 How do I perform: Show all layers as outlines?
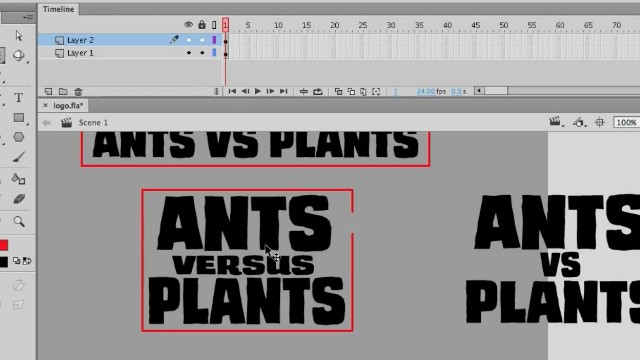[x=214, y=25]
